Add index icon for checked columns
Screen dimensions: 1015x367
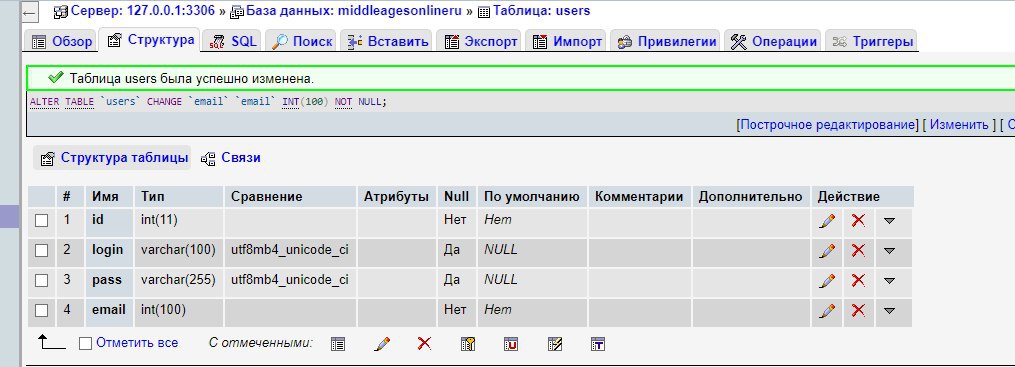coord(554,344)
